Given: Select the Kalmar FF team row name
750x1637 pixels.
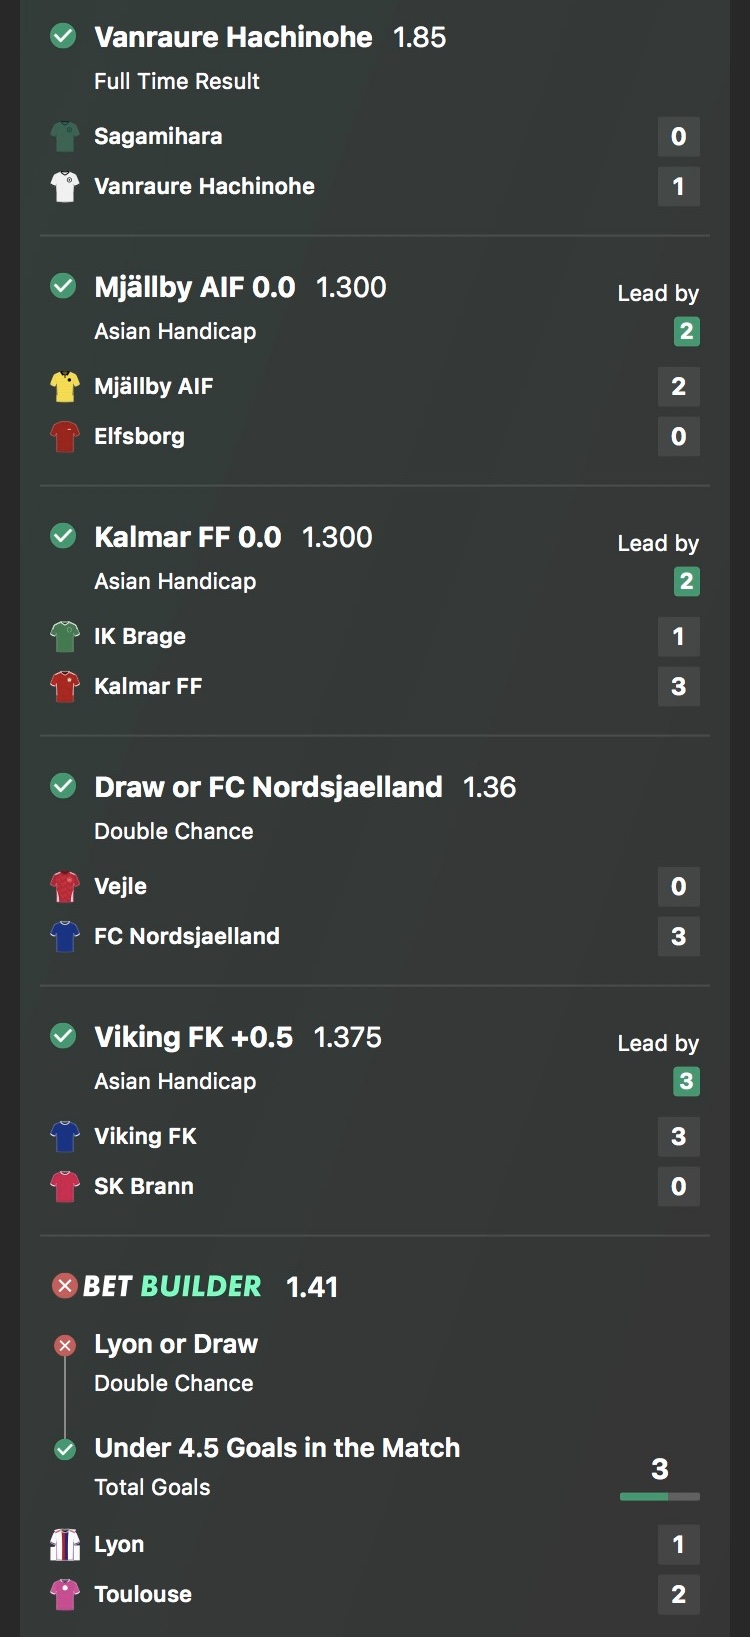Looking at the screenshot, I should (148, 687).
